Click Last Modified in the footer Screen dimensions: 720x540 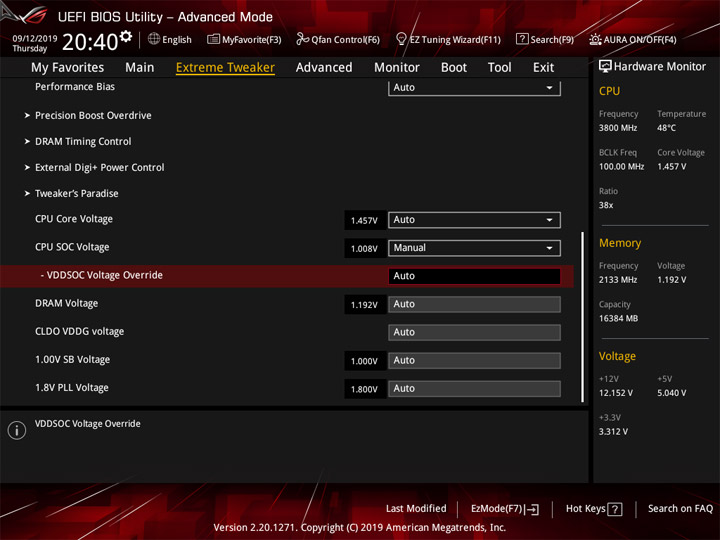[x=416, y=509]
